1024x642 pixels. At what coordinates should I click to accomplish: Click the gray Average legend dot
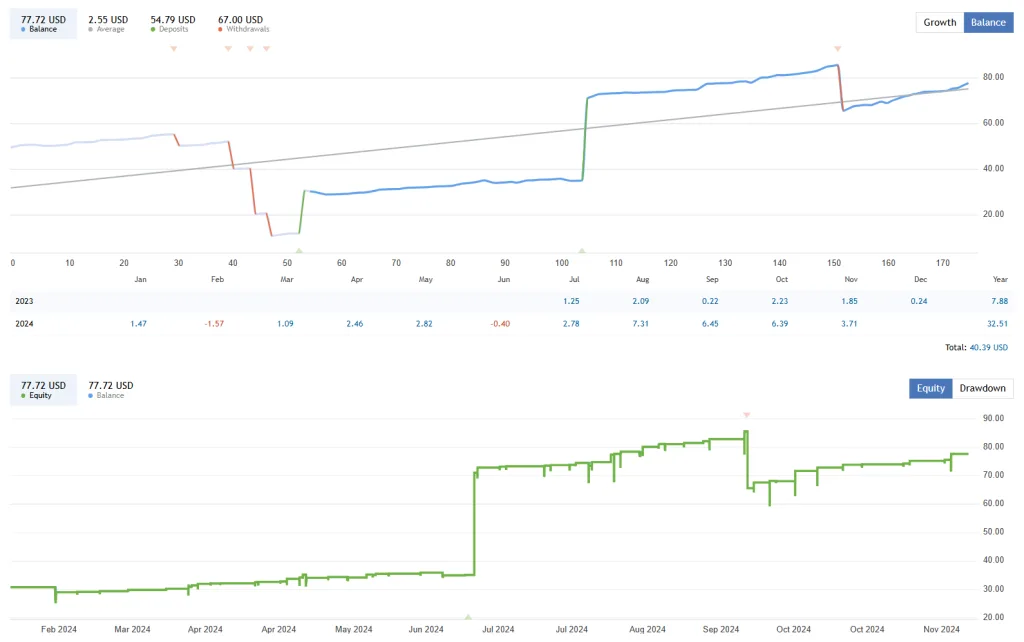tap(90, 31)
